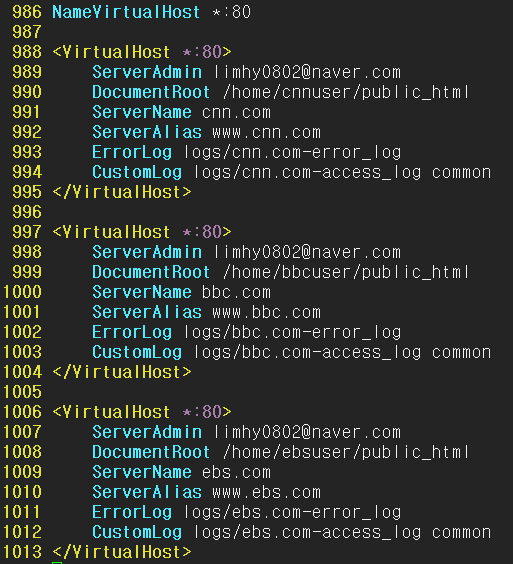Click the opening VirtualHost tag on line 988
The height and width of the screenshot is (564, 513).
(x=141, y=52)
